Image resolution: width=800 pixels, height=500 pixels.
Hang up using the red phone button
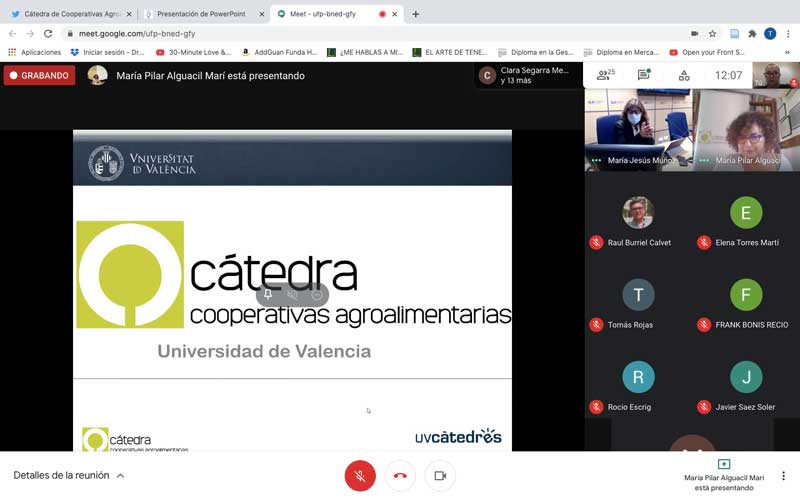(400, 476)
